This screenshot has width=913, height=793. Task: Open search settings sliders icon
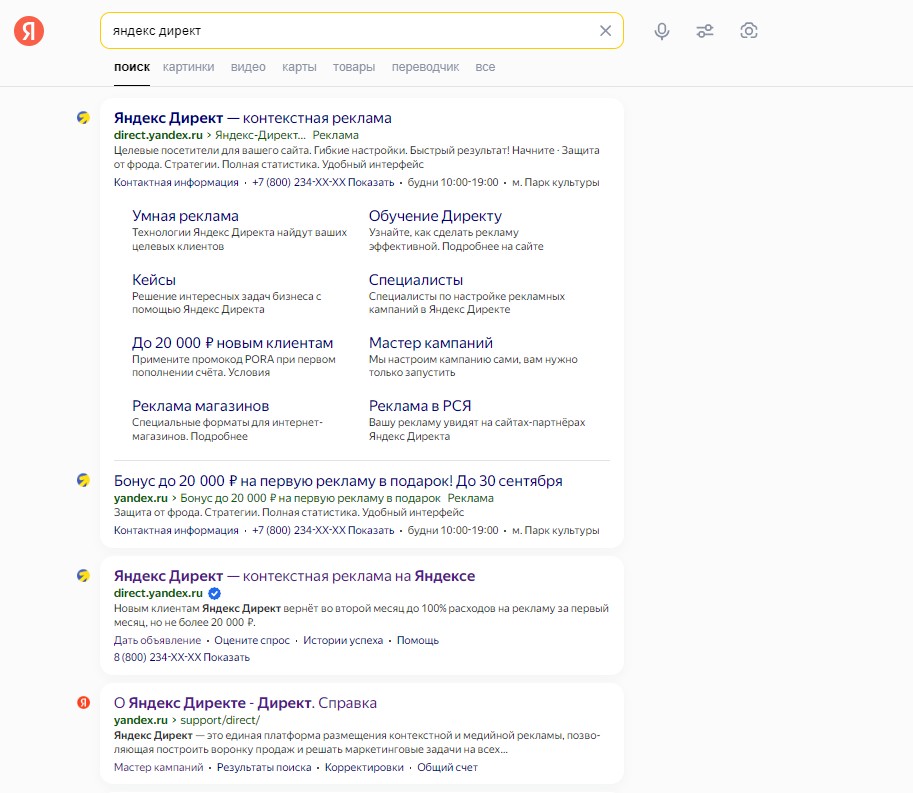[705, 31]
